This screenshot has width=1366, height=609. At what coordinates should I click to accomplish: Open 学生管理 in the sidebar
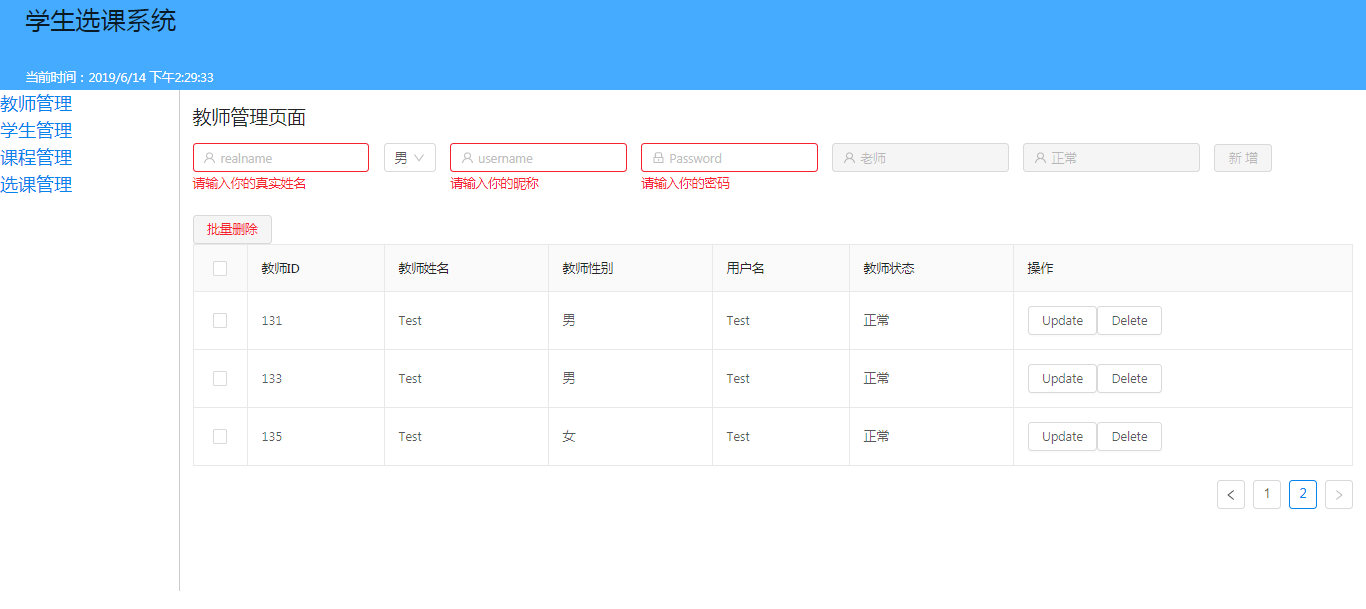[x=36, y=130]
